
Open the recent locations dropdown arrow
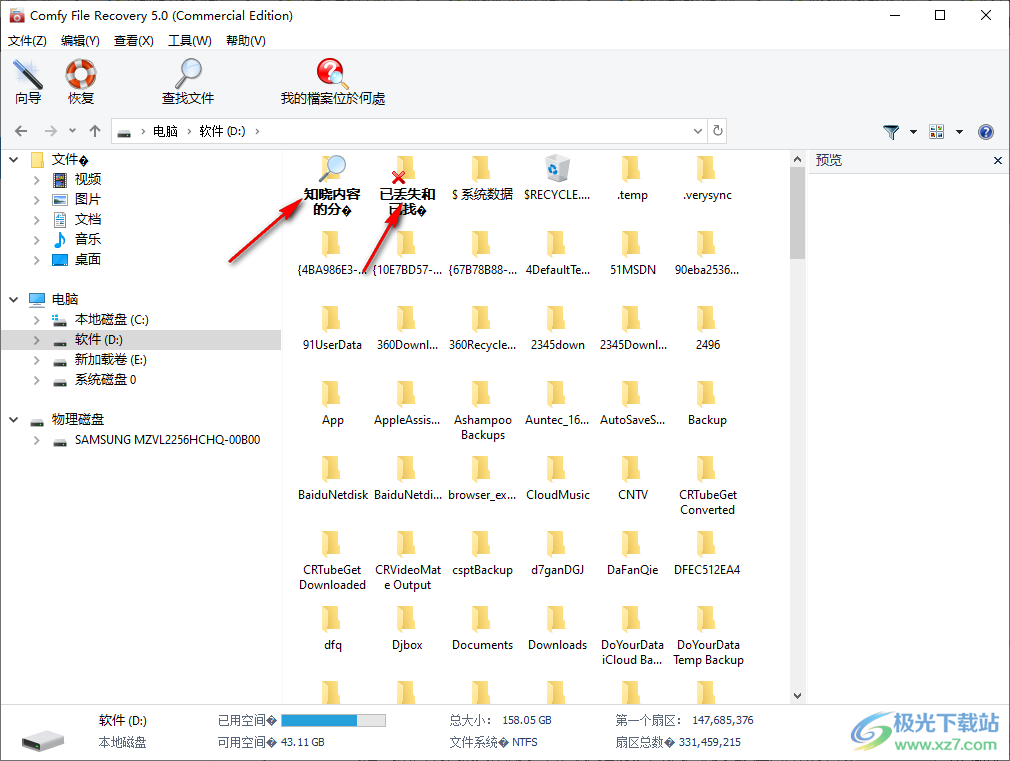tap(72, 131)
